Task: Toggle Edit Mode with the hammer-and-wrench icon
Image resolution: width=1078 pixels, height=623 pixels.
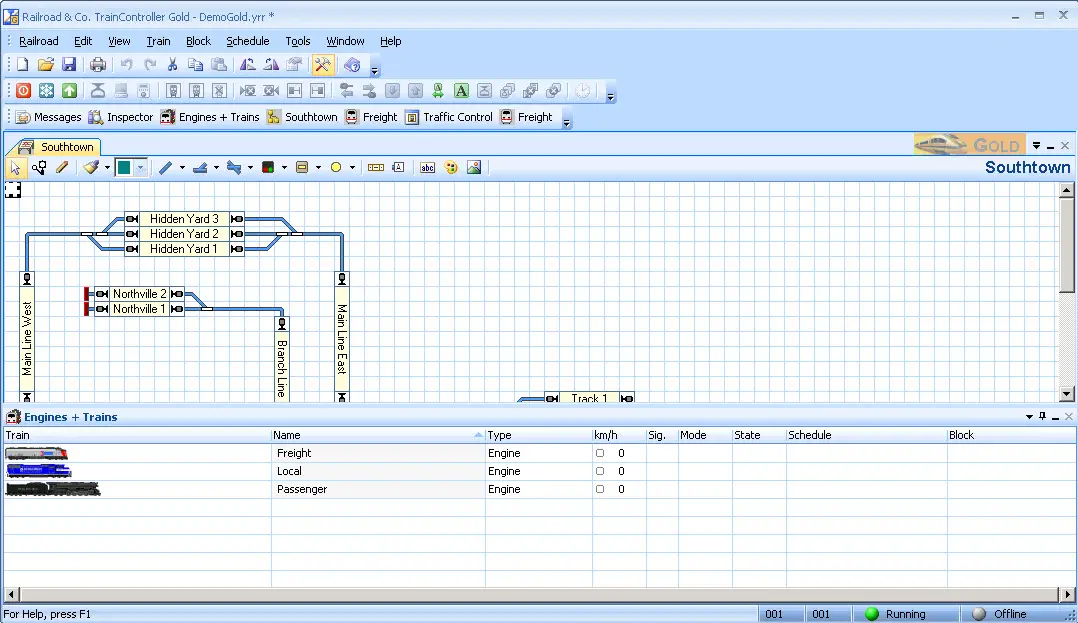Action: 322,65
